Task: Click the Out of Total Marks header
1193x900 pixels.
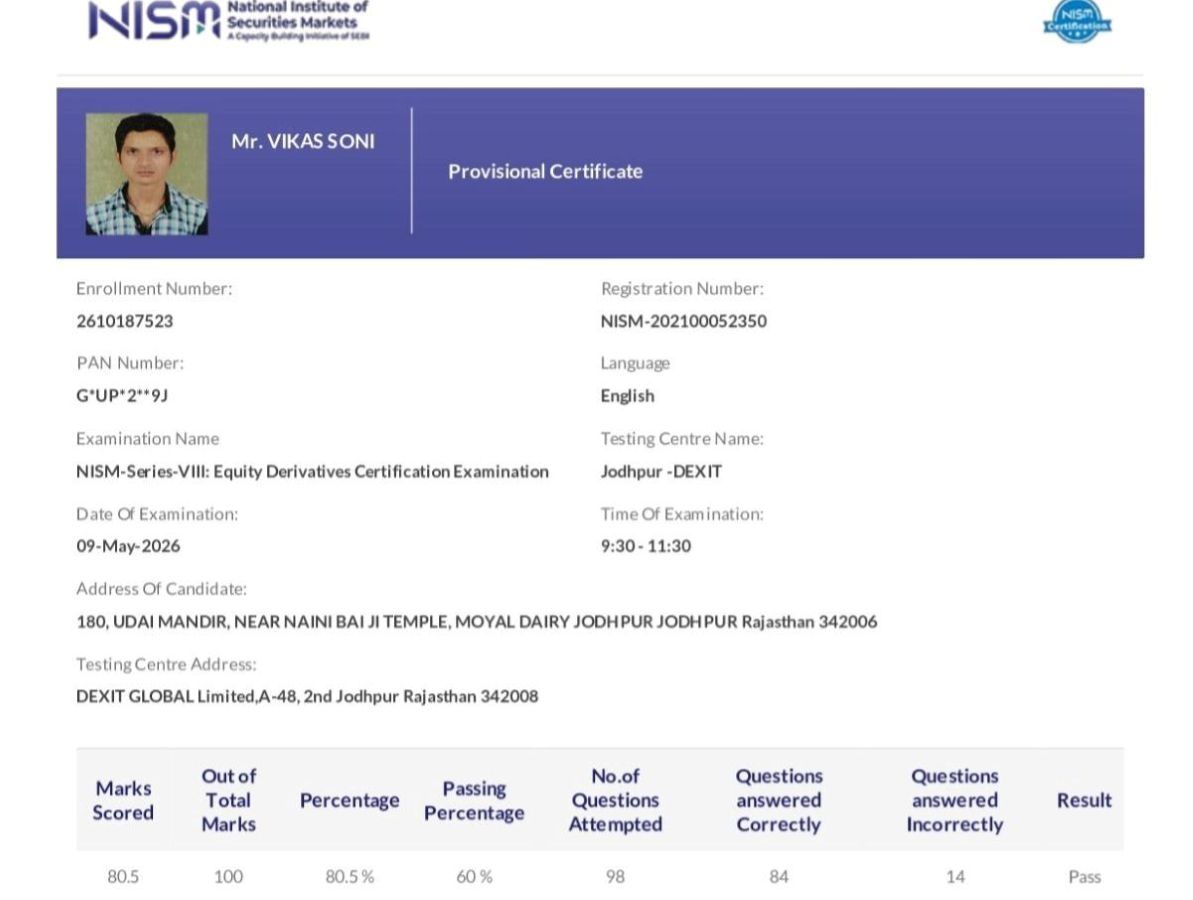Action: tap(228, 800)
